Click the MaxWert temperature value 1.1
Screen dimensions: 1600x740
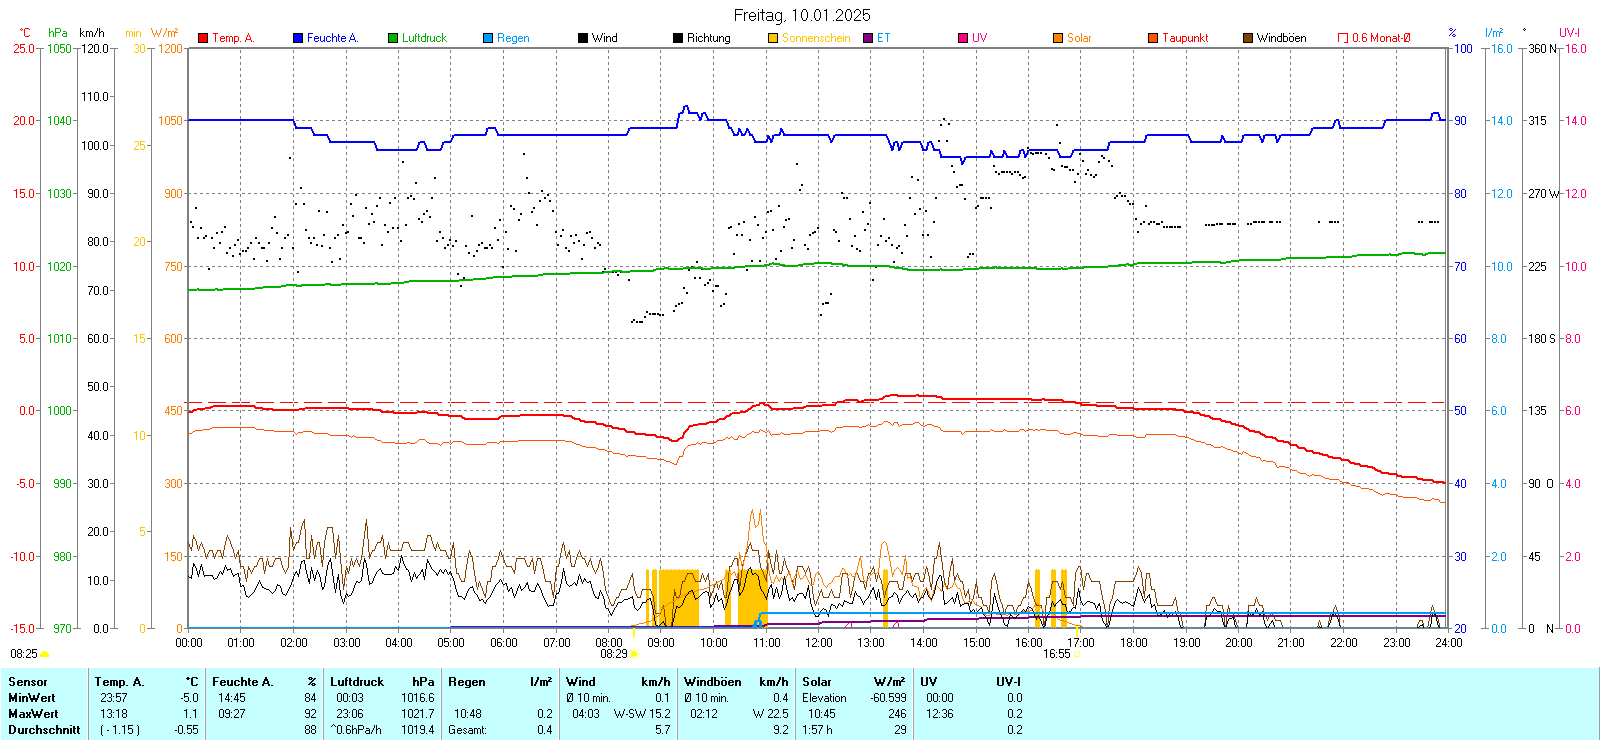pos(190,714)
